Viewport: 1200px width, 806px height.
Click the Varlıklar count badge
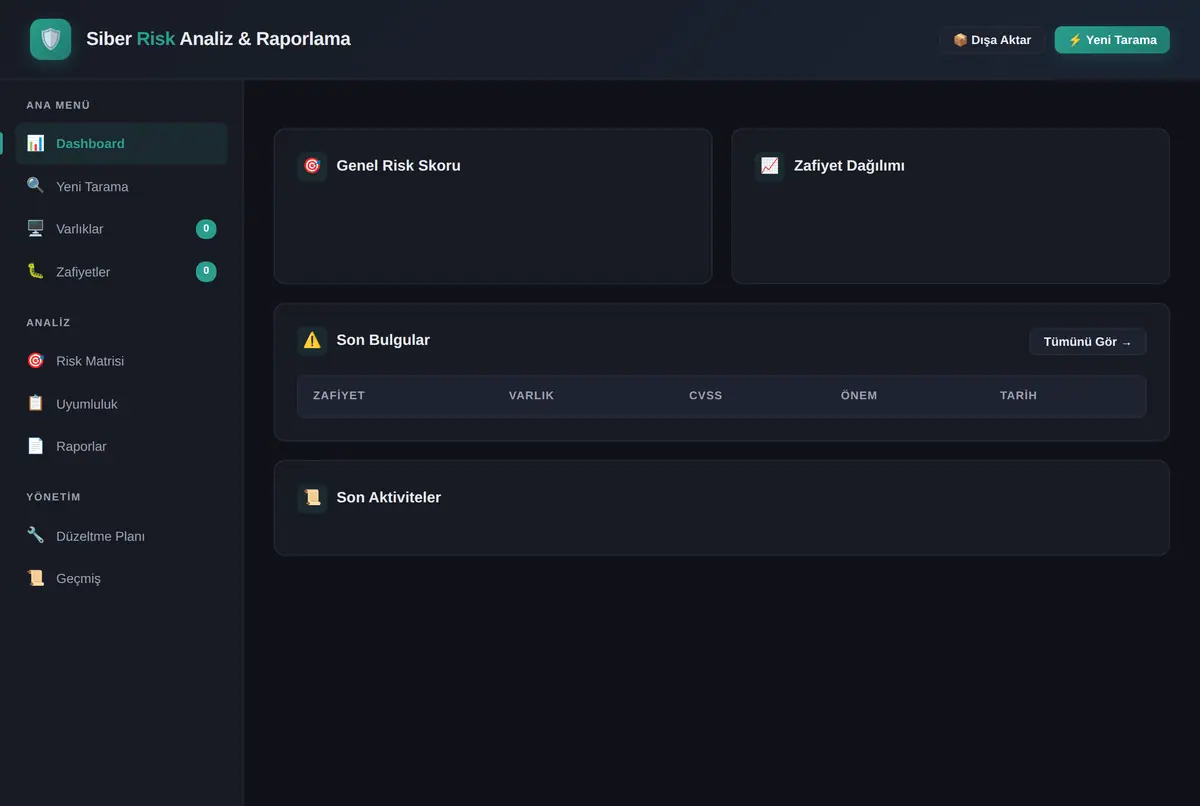tap(206, 229)
